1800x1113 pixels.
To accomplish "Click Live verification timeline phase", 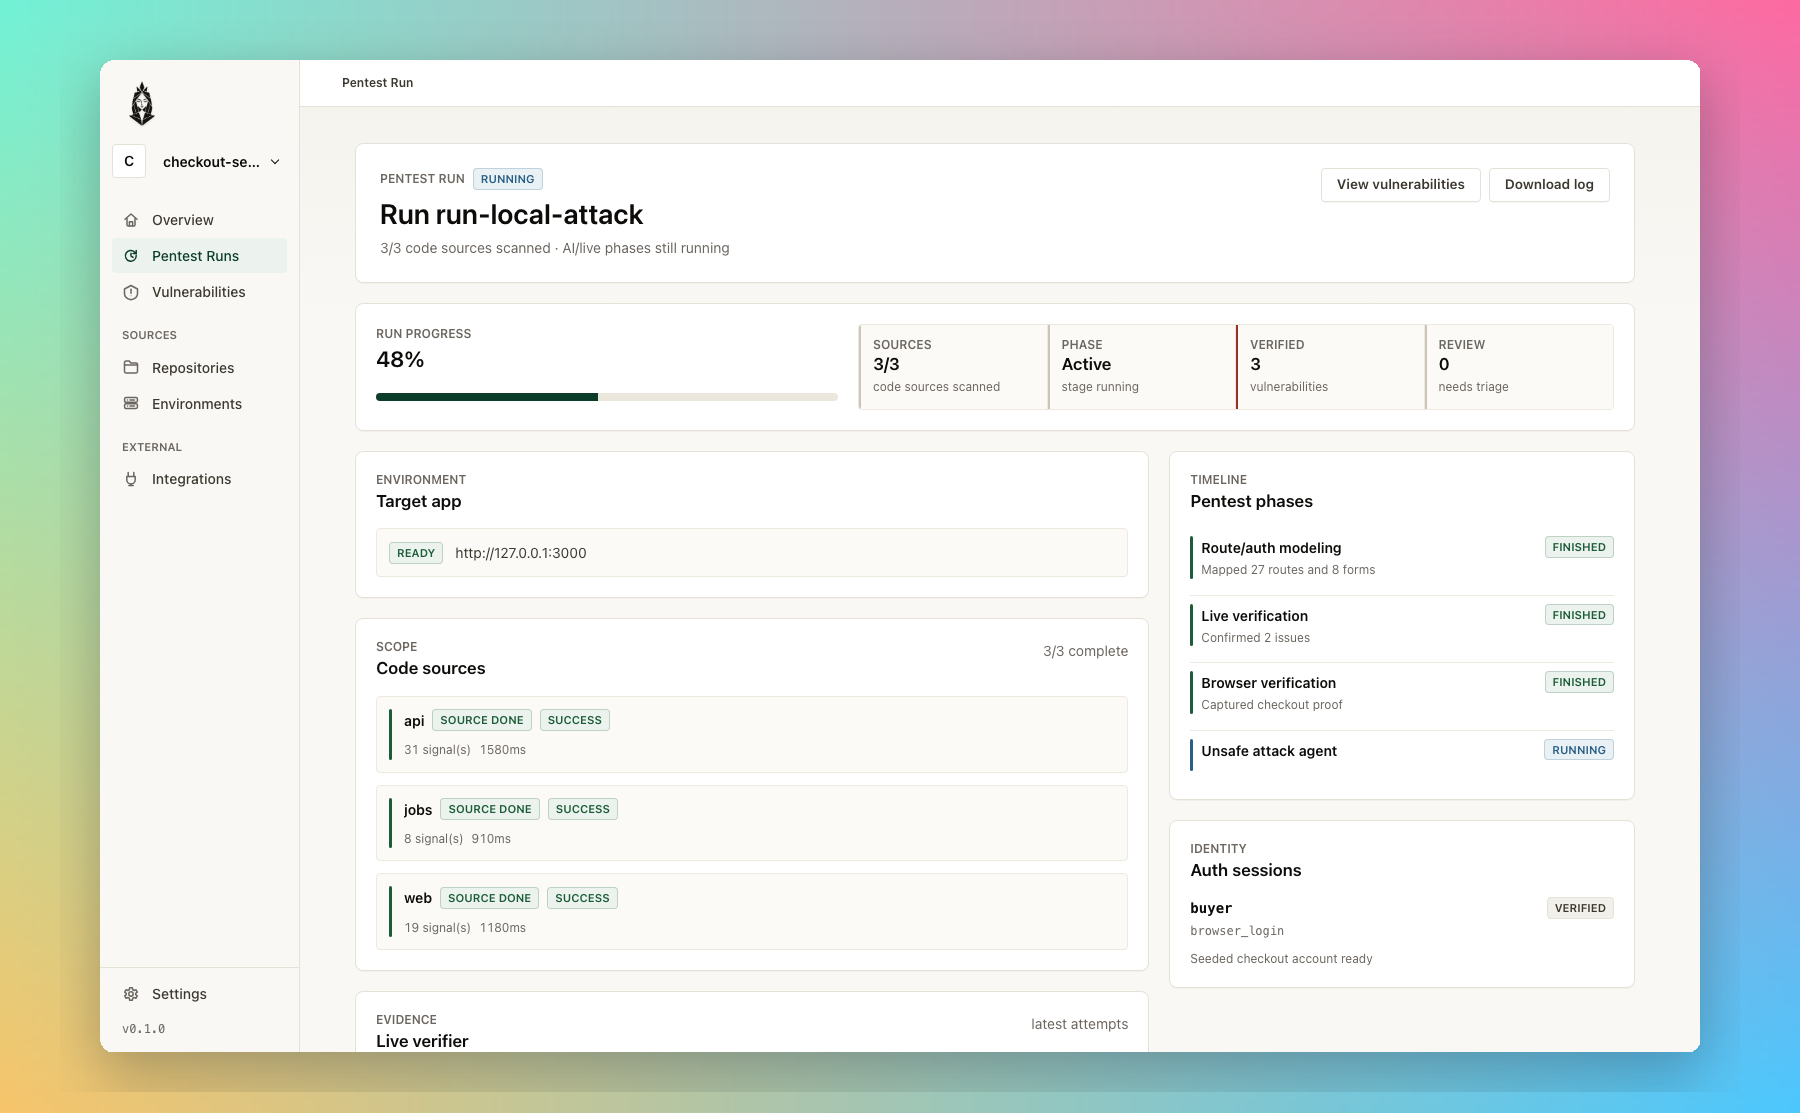I will [x=1402, y=626].
